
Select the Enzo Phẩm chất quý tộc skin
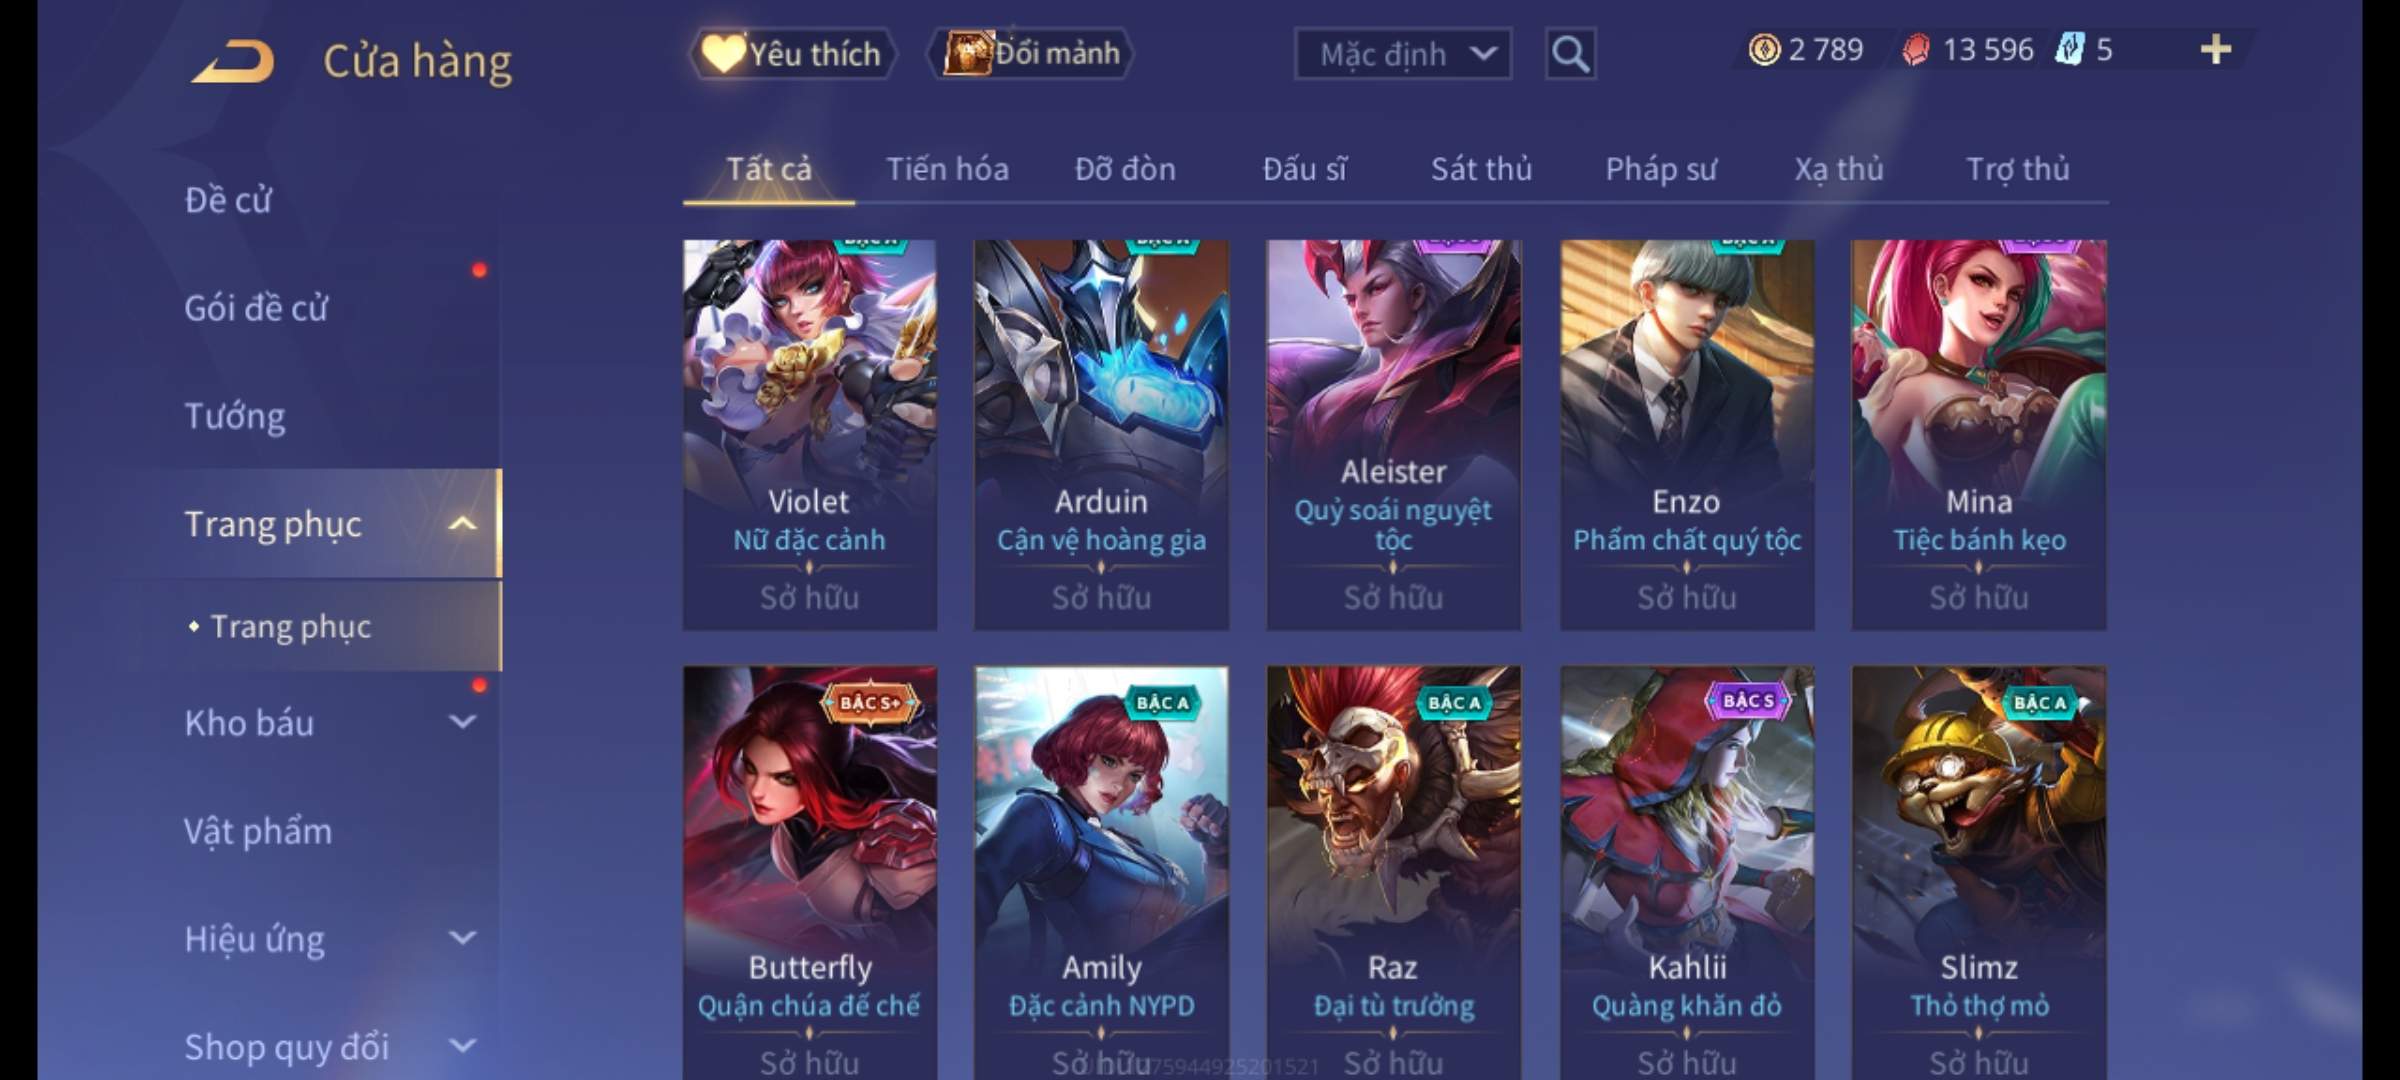point(1687,435)
